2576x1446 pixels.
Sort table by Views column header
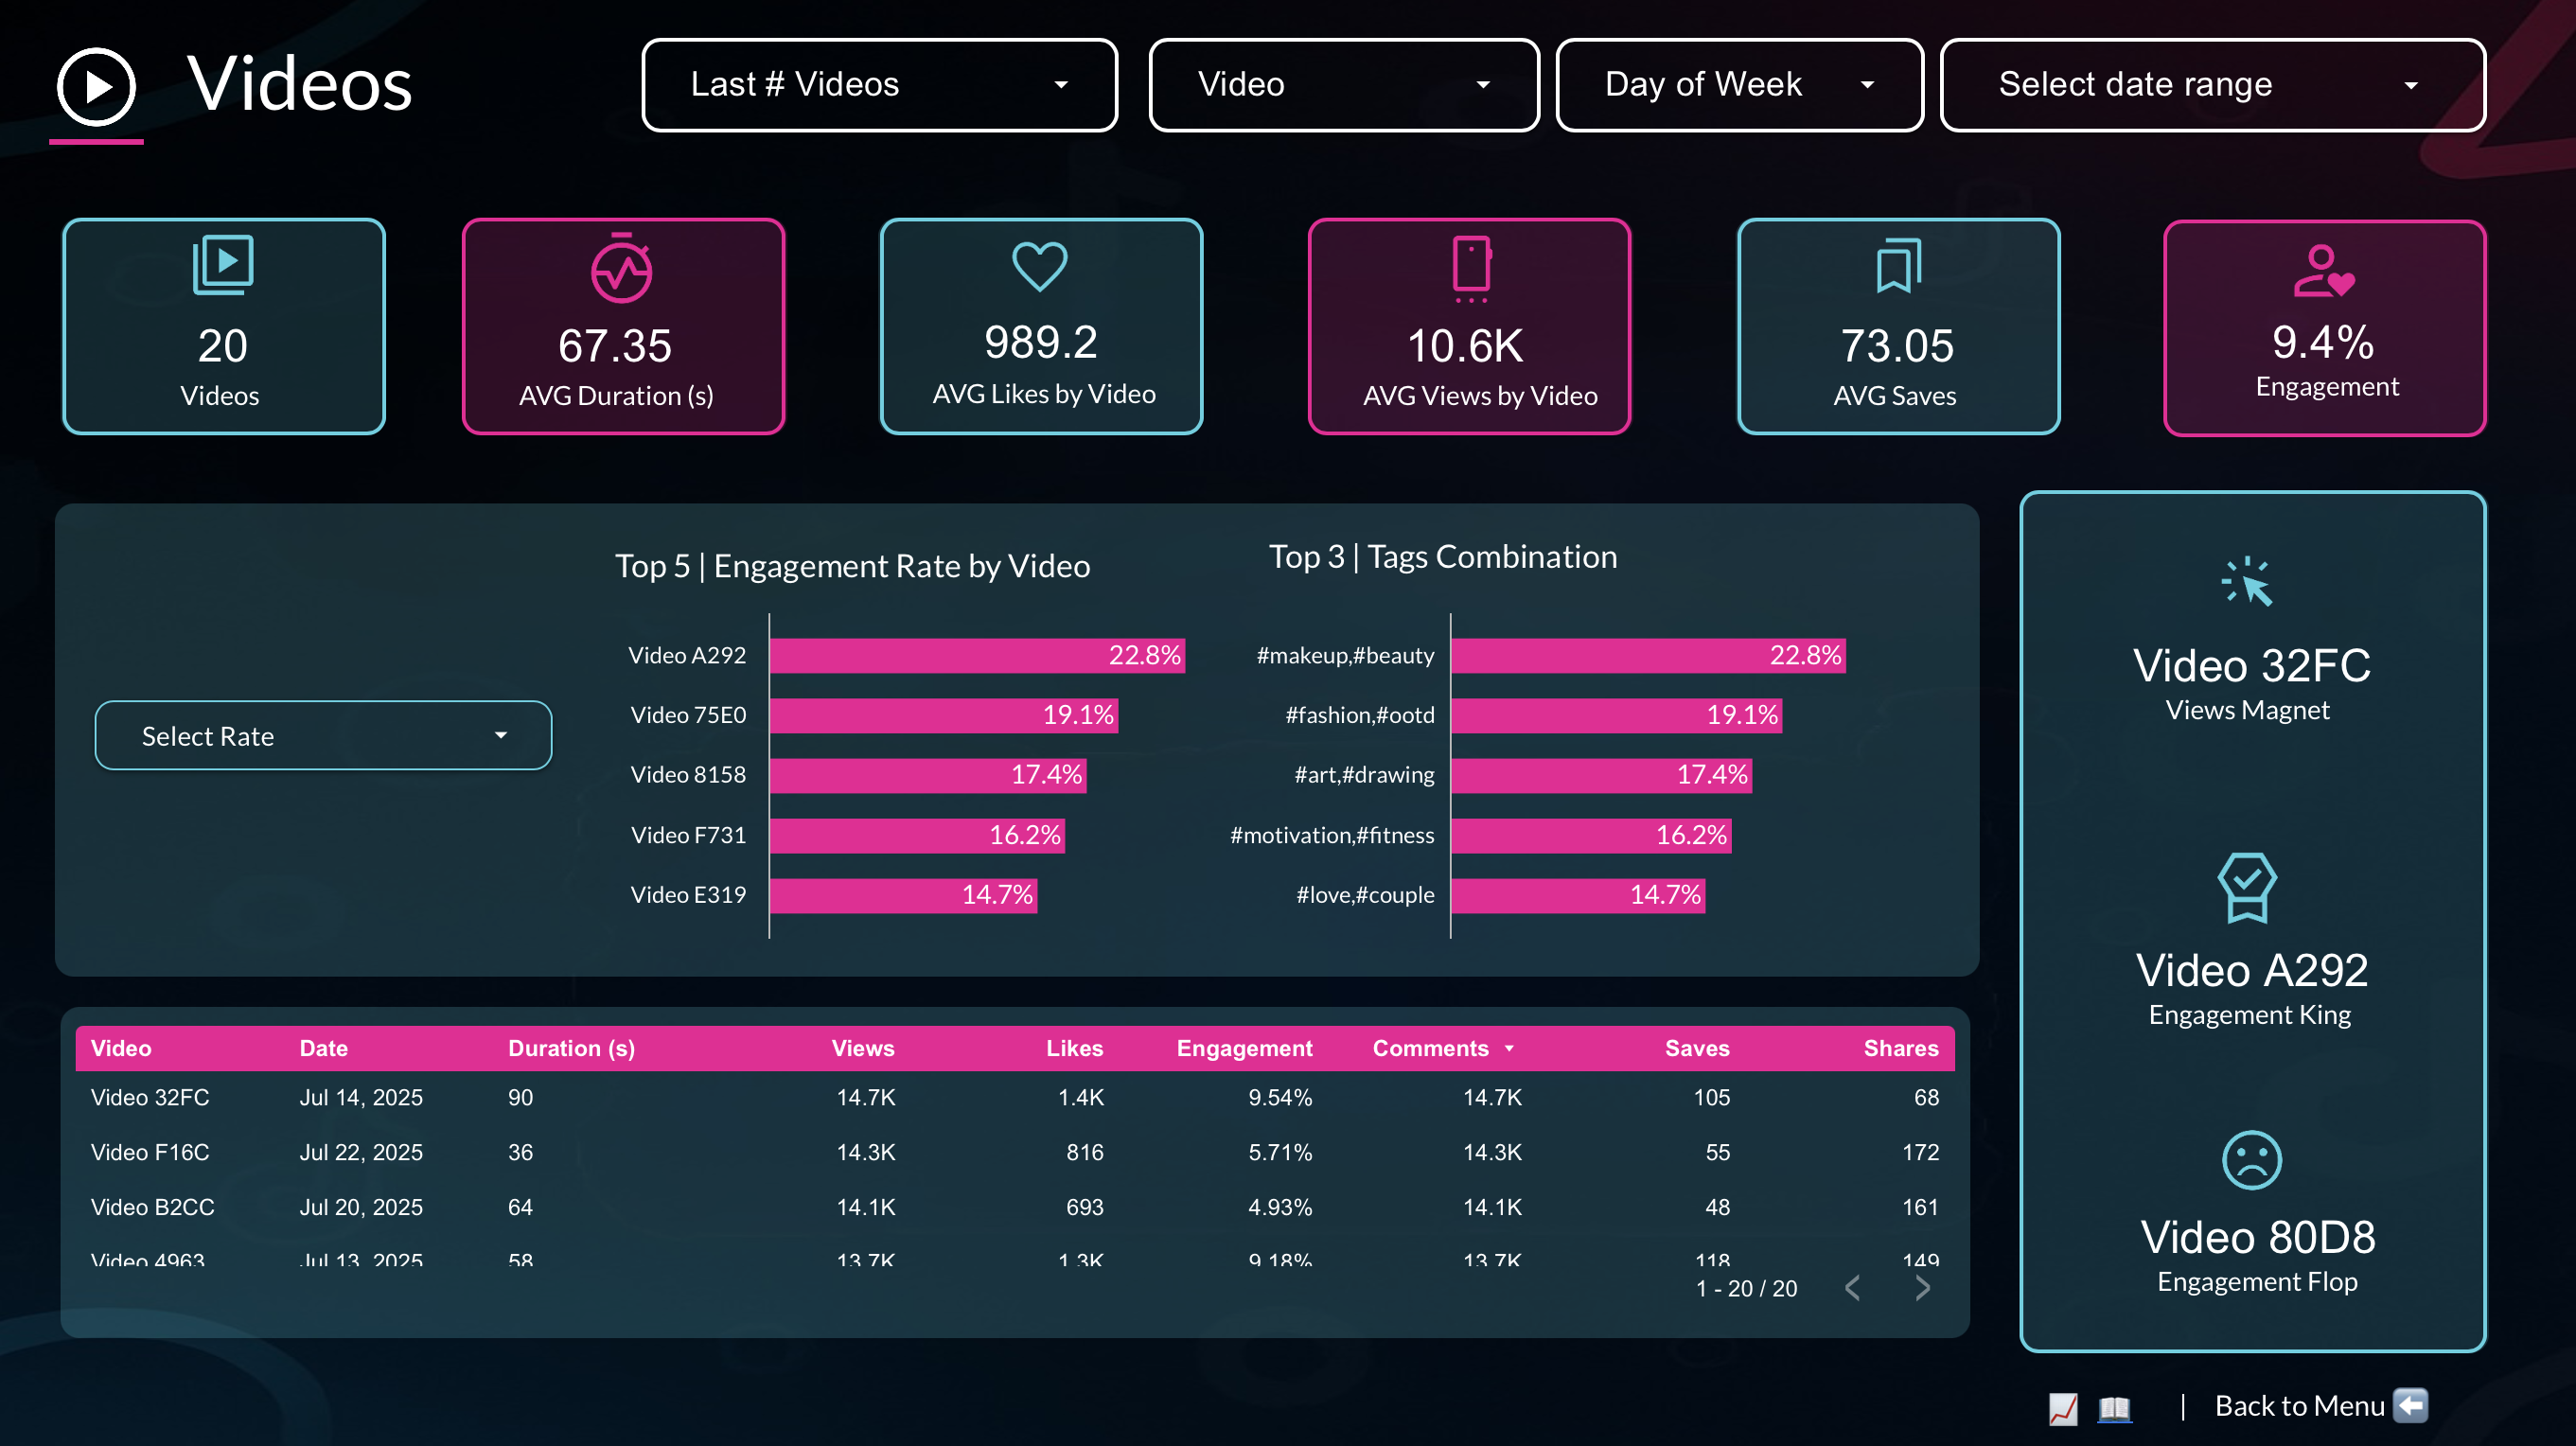(x=863, y=1048)
